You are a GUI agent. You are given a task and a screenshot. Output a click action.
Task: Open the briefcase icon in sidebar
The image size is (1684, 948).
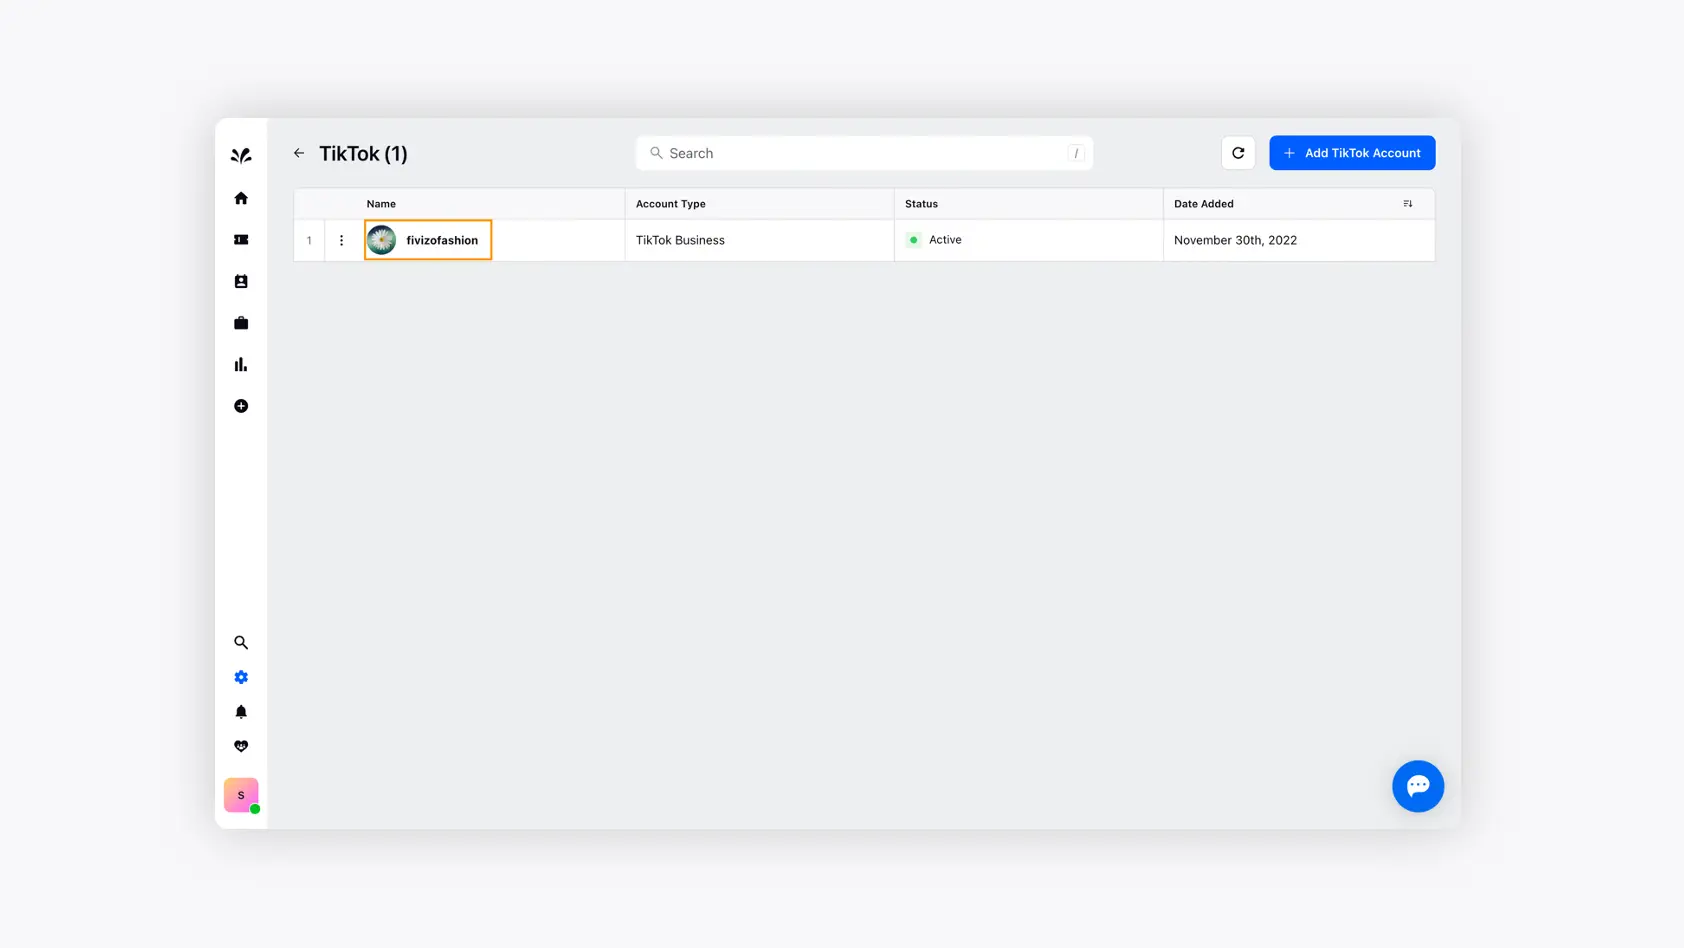241,323
